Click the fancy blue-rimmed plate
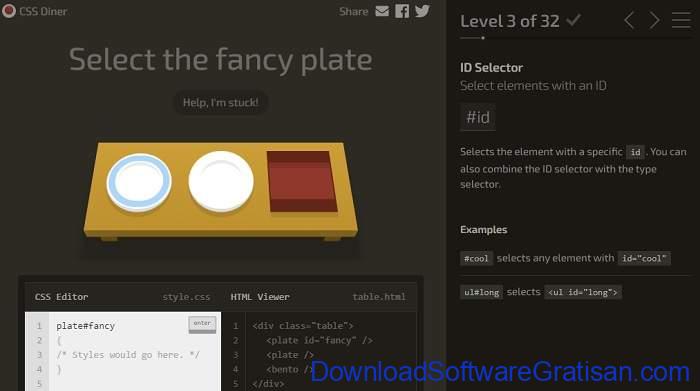 pos(139,183)
